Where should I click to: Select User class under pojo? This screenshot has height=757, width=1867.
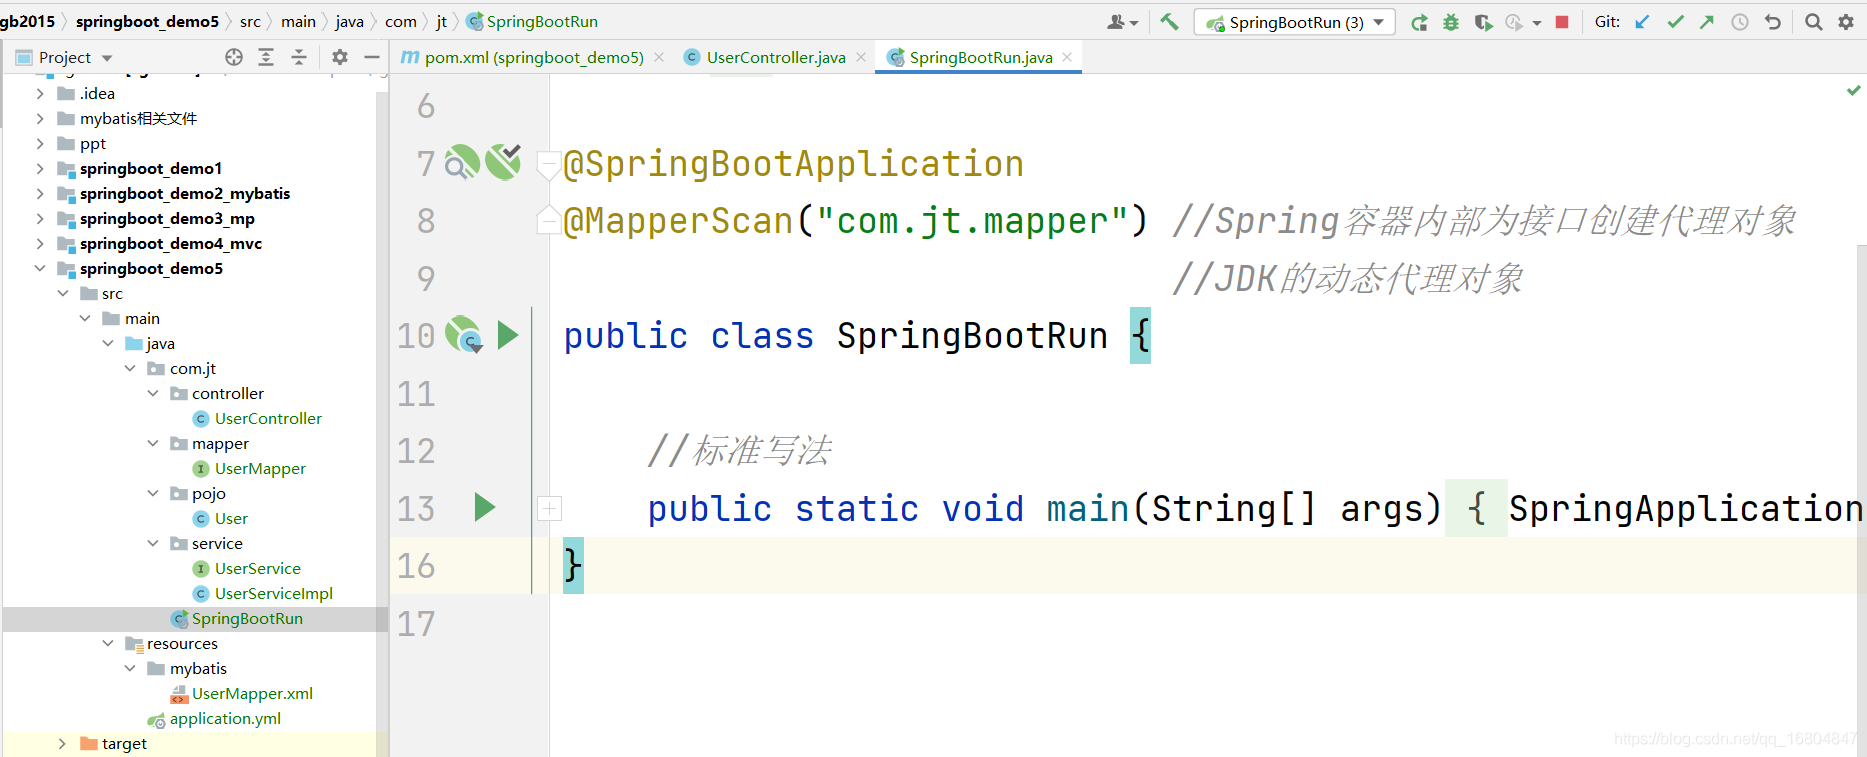point(231,518)
